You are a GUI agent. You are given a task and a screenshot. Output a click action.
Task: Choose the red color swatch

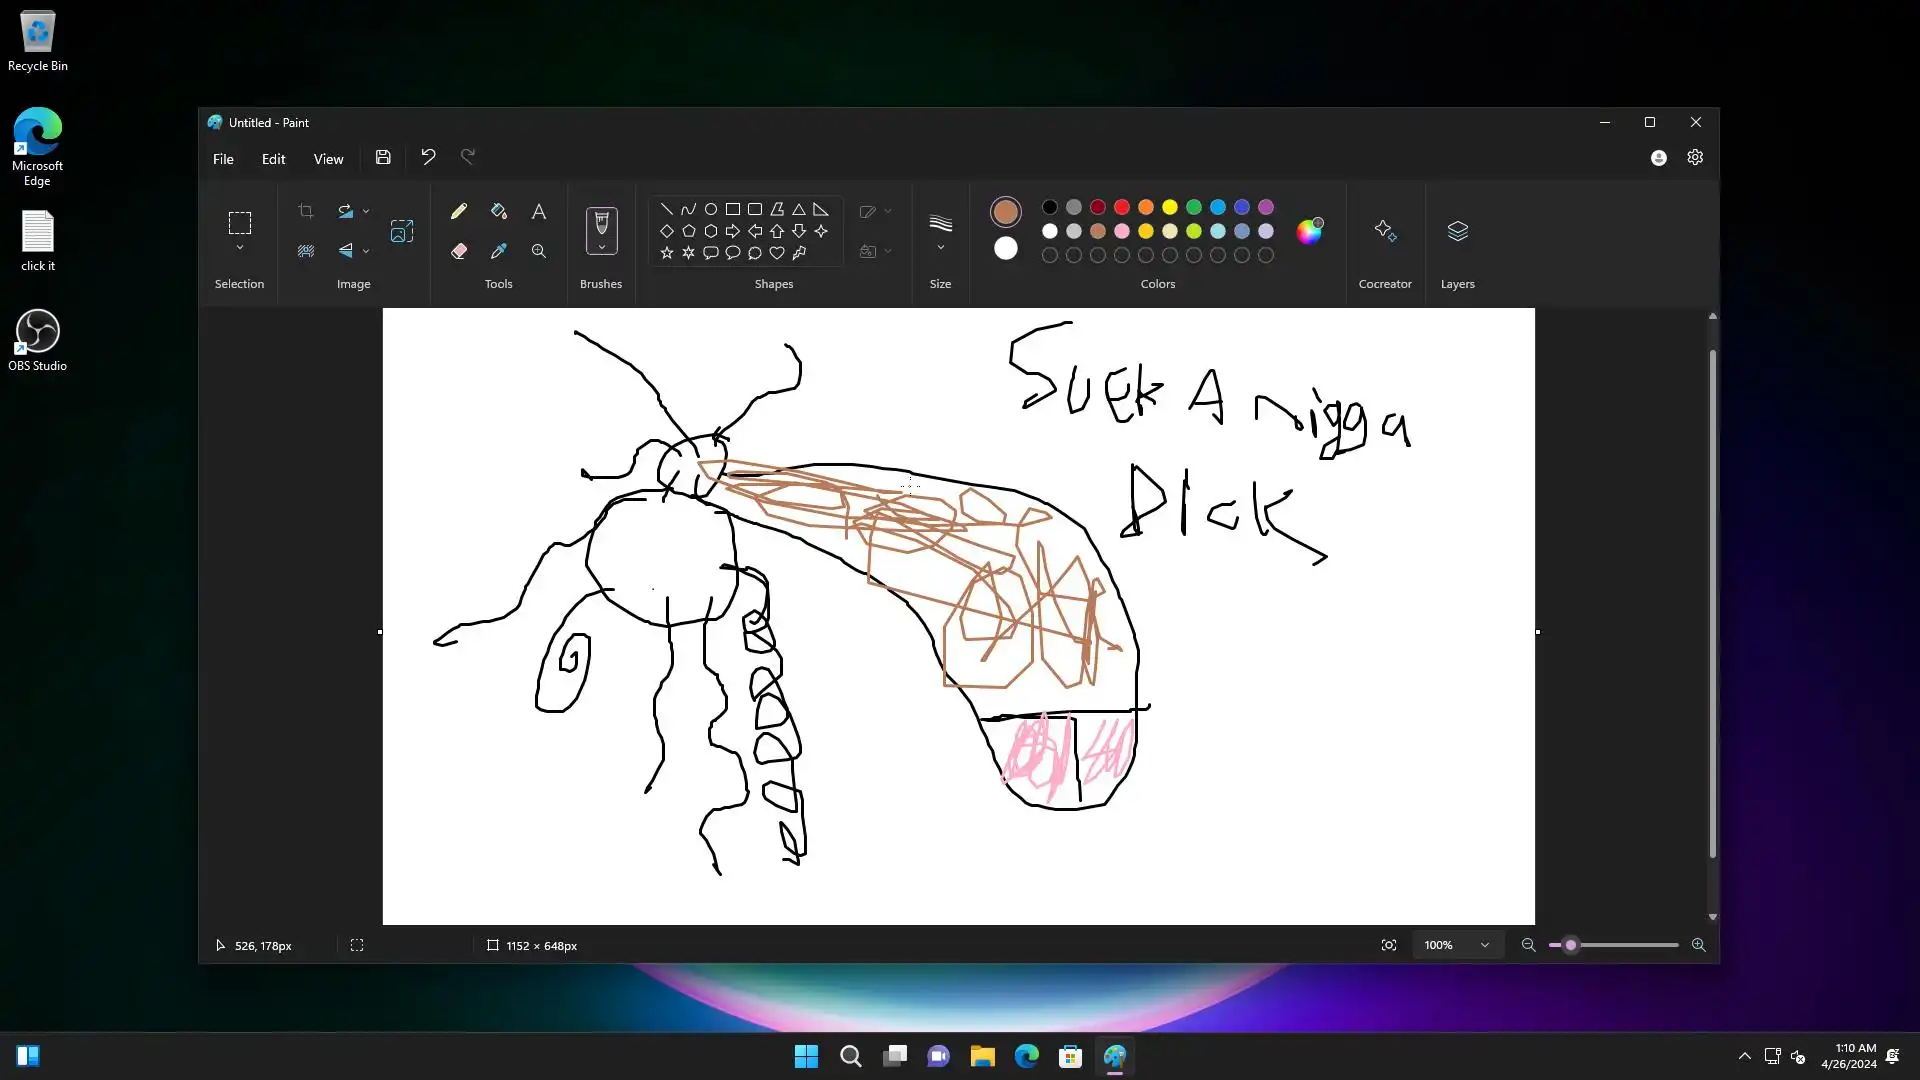pos(1122,207)
